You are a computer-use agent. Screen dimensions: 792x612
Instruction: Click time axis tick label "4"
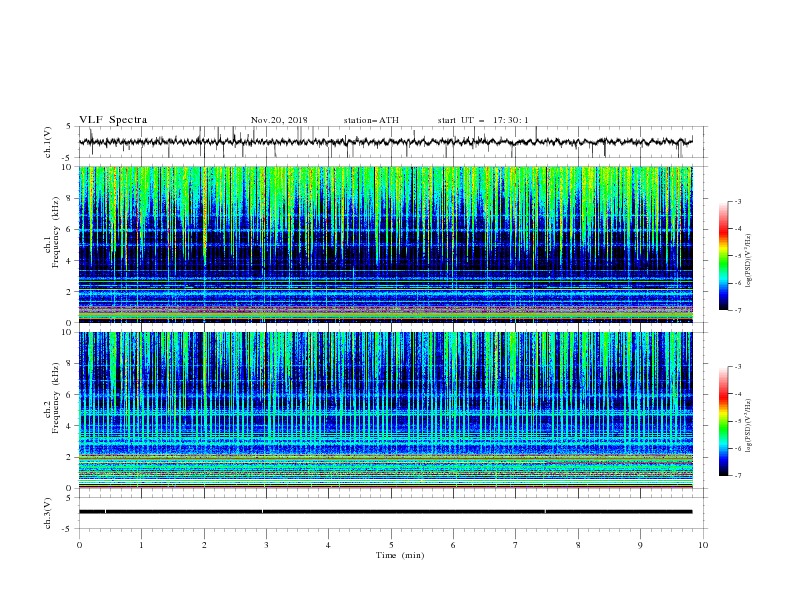pyautogui.click(x=328, y=545)
